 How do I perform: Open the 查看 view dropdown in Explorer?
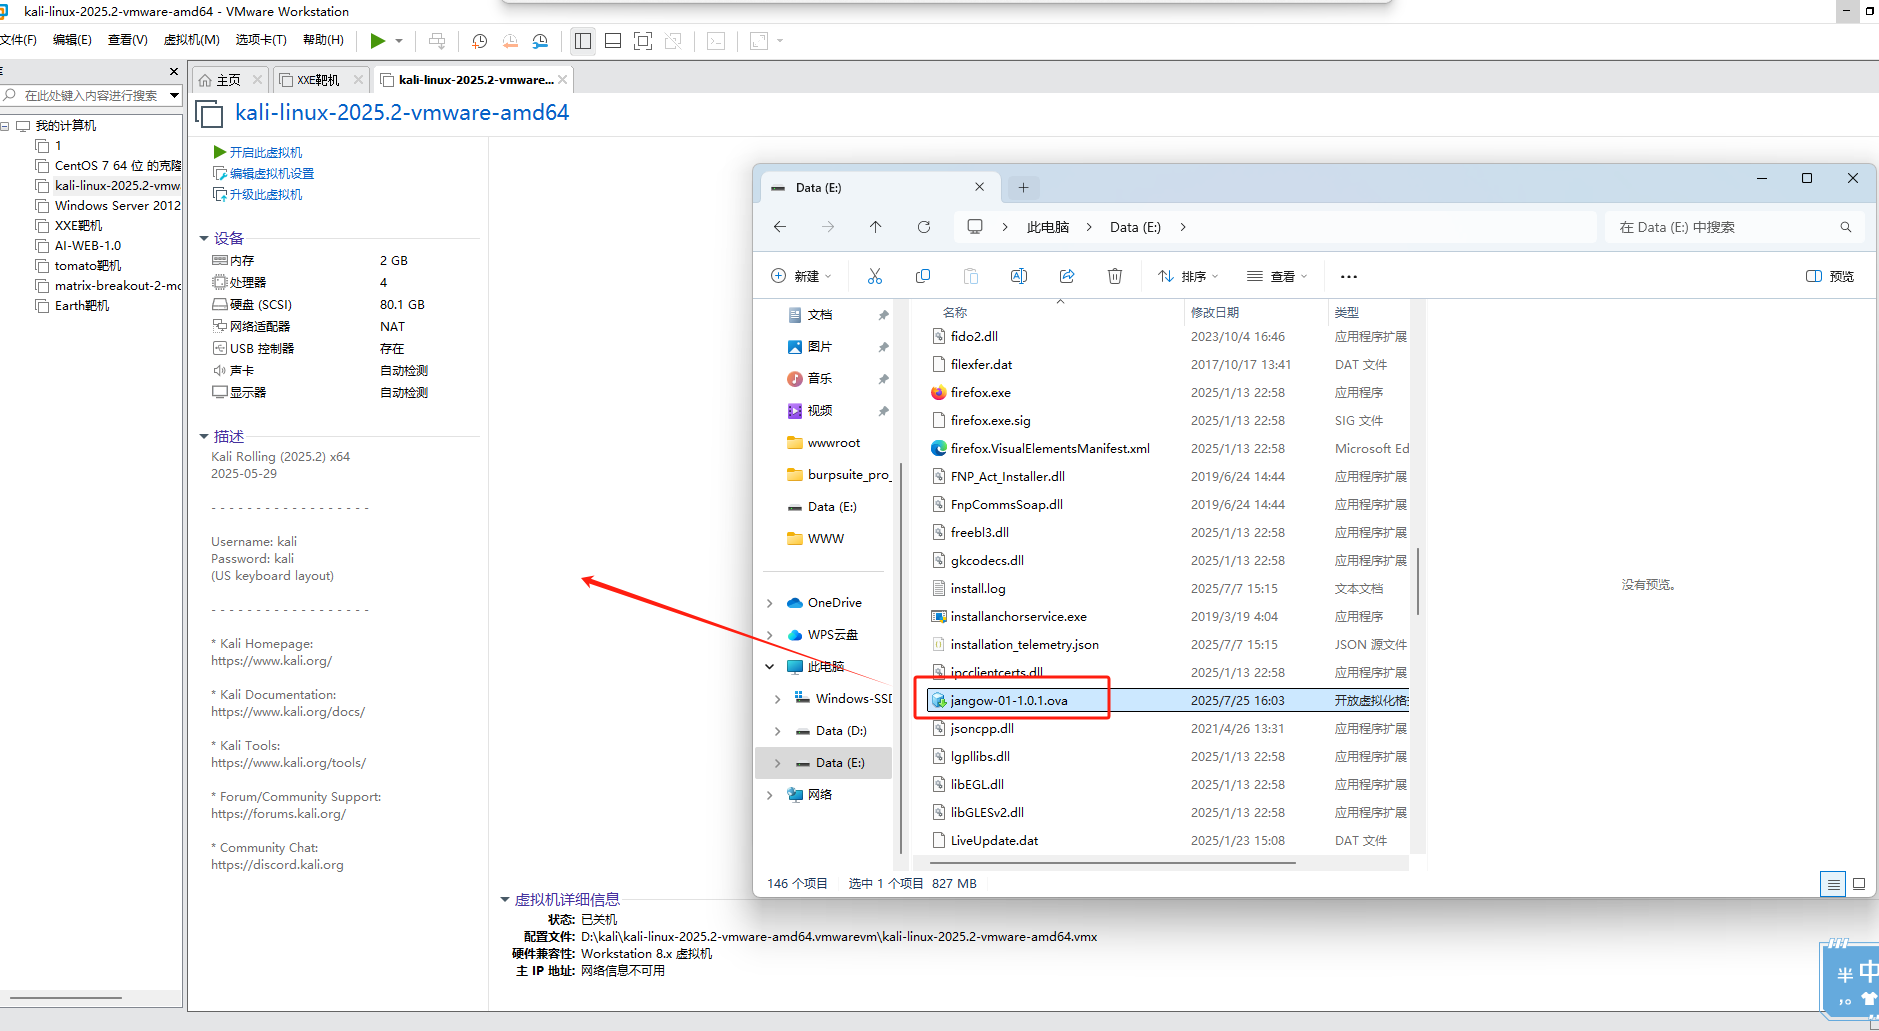tap(1277, 276)
